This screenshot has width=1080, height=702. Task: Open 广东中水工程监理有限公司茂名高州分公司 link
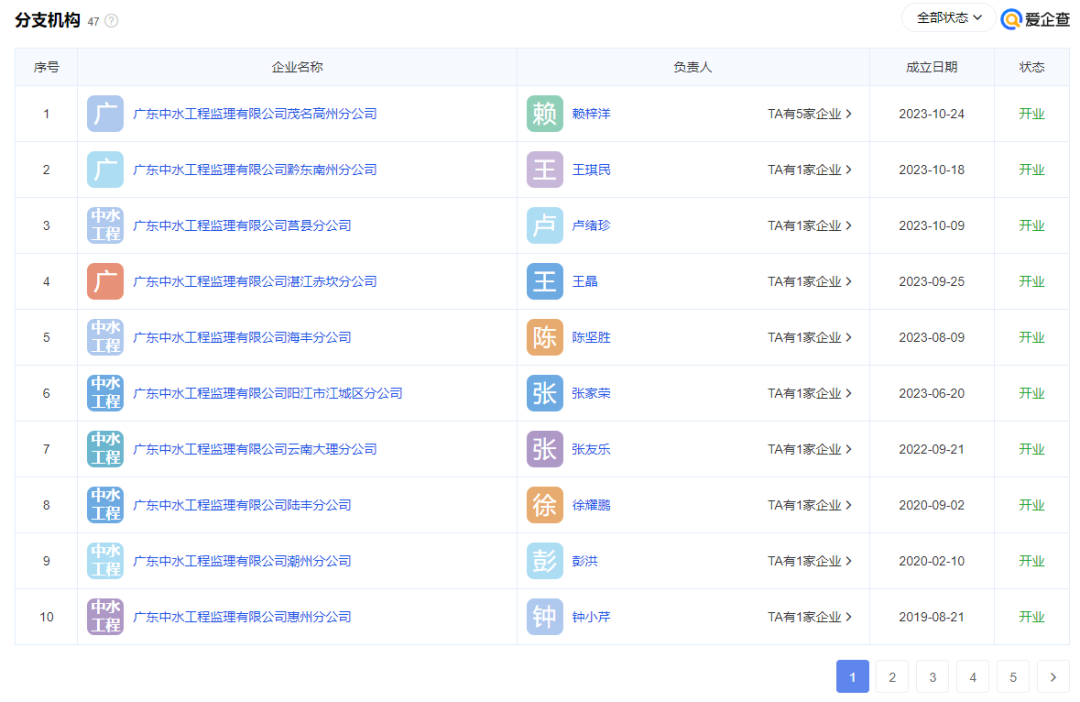pyautogui.click(x=255, y=114)
